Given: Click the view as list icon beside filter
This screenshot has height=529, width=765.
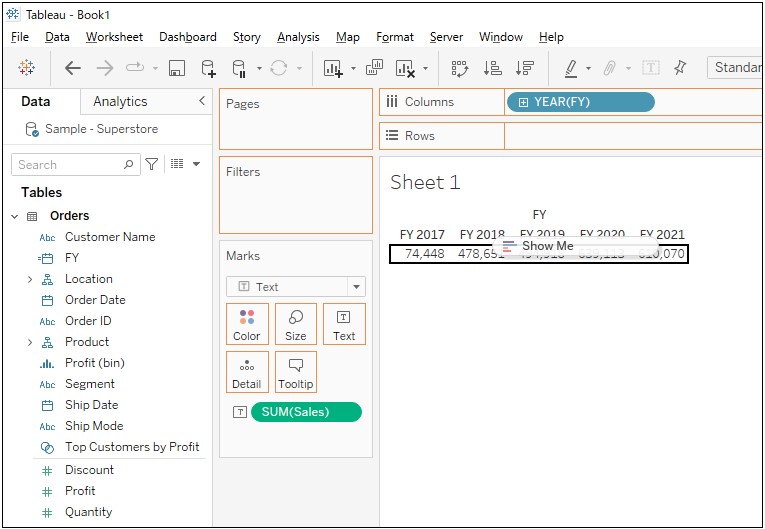Looking at the screenshot, I should (177, 164).
